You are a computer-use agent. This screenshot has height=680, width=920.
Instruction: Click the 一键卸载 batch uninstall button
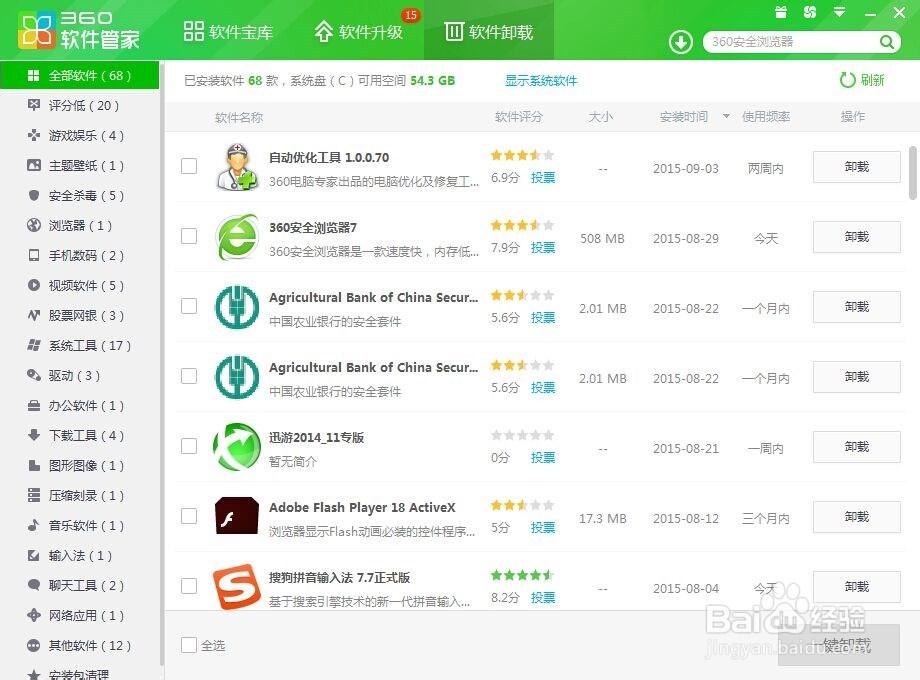(x=839, y=645)
